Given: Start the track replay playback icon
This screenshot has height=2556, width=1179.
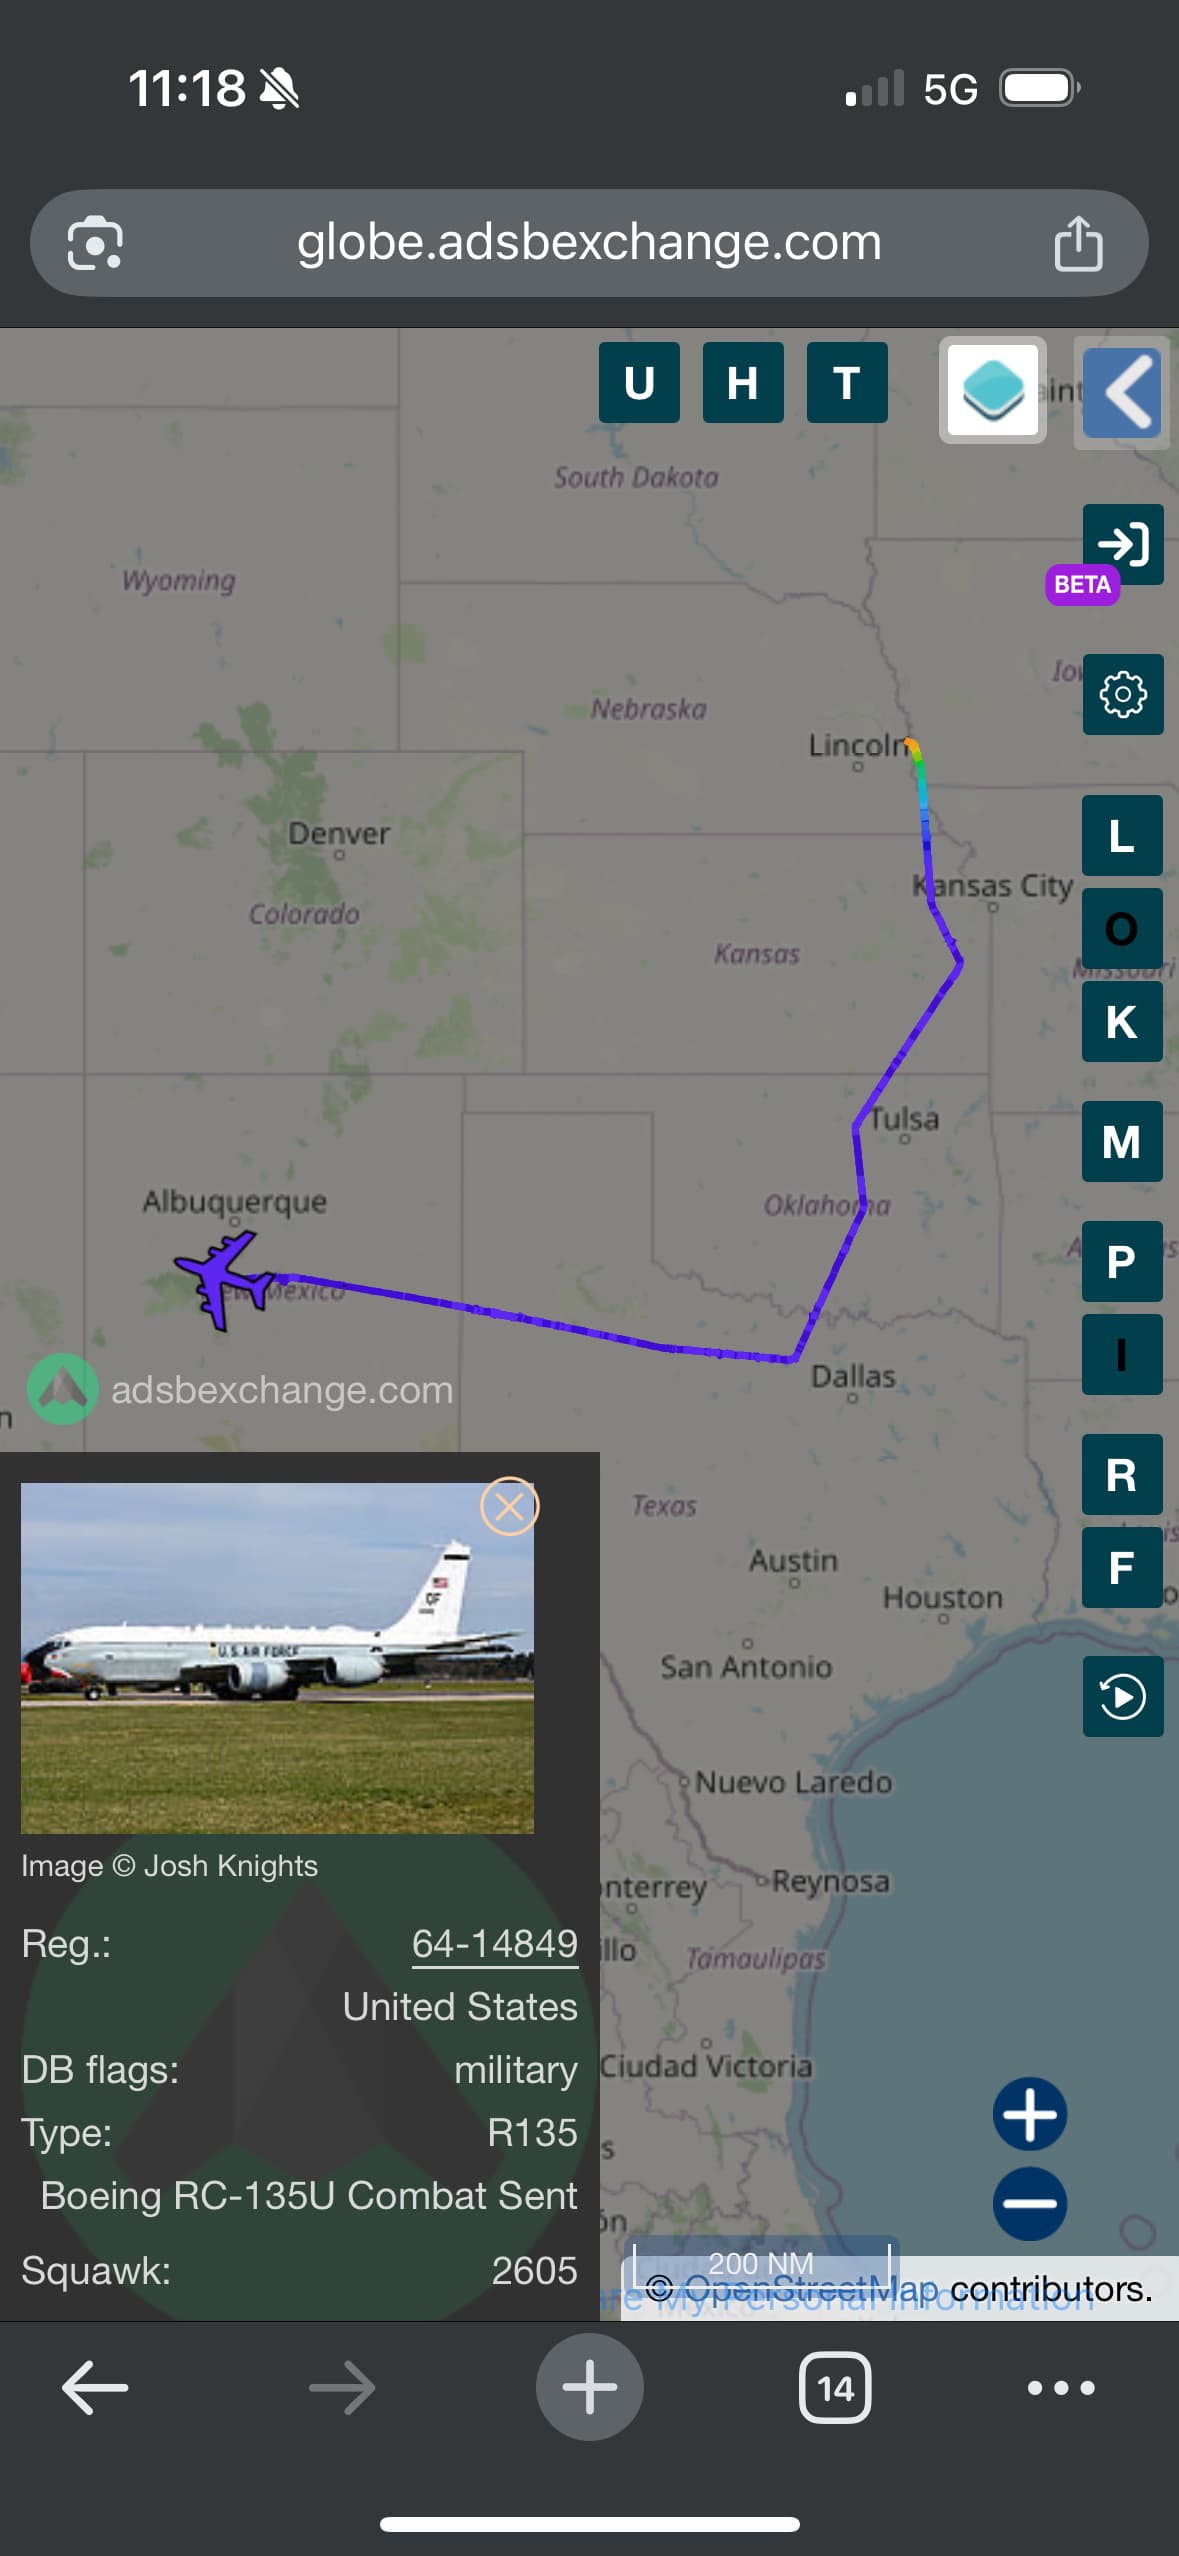Looking at the screenshot, I should (1122, 1696).
